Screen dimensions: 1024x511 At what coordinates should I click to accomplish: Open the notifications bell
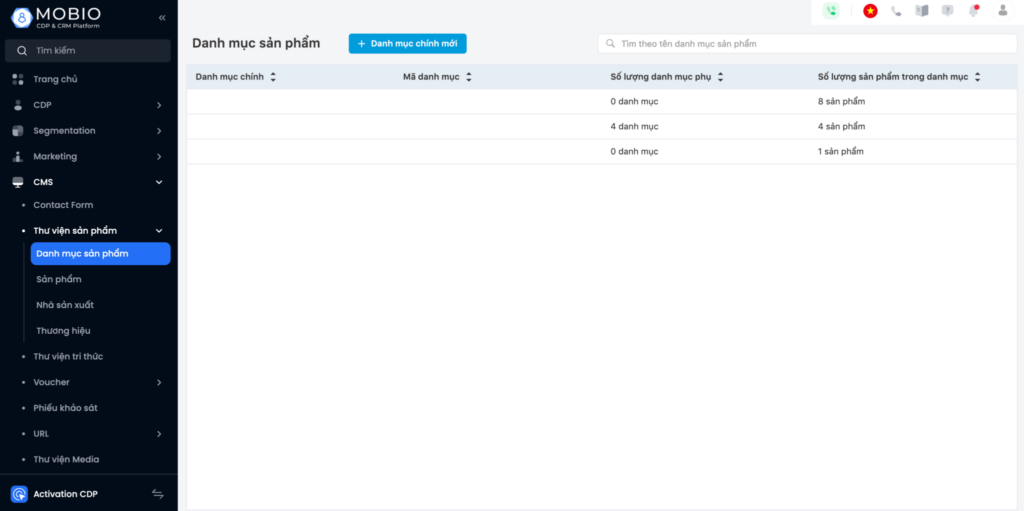(x=974, y=11)
